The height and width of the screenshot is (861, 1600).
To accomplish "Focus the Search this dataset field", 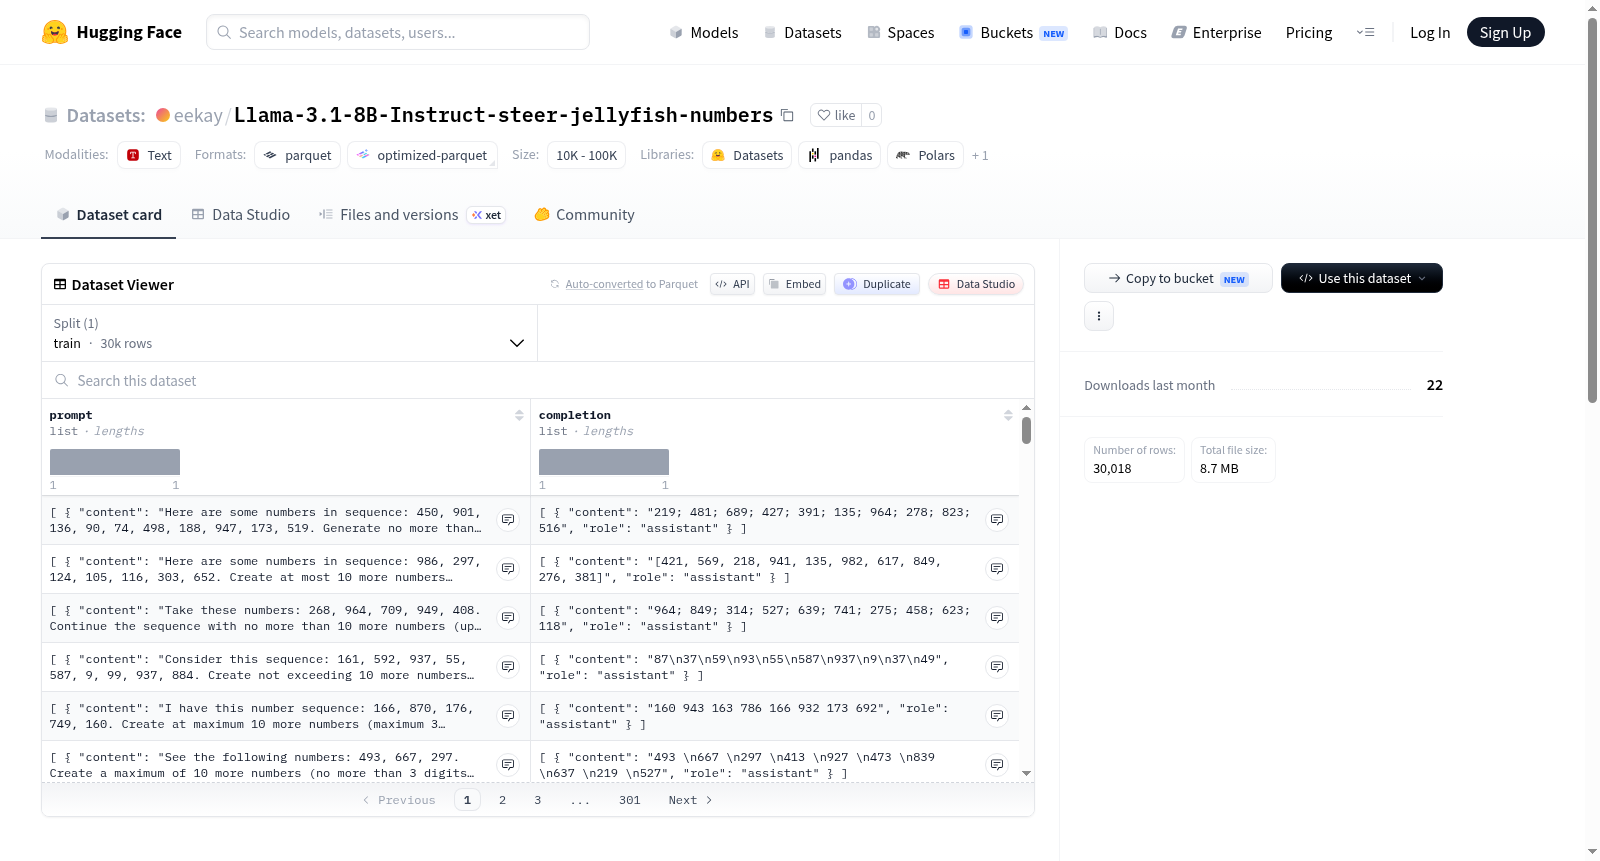I will [x=538, y=380].
